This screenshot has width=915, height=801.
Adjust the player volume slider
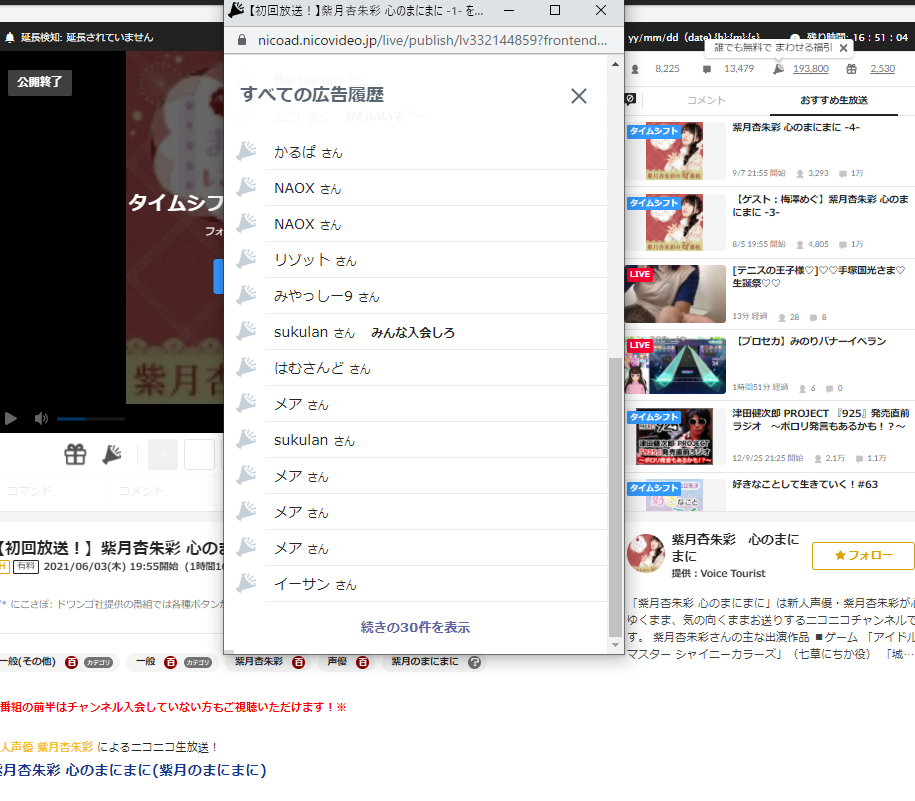tap(90, 418)
